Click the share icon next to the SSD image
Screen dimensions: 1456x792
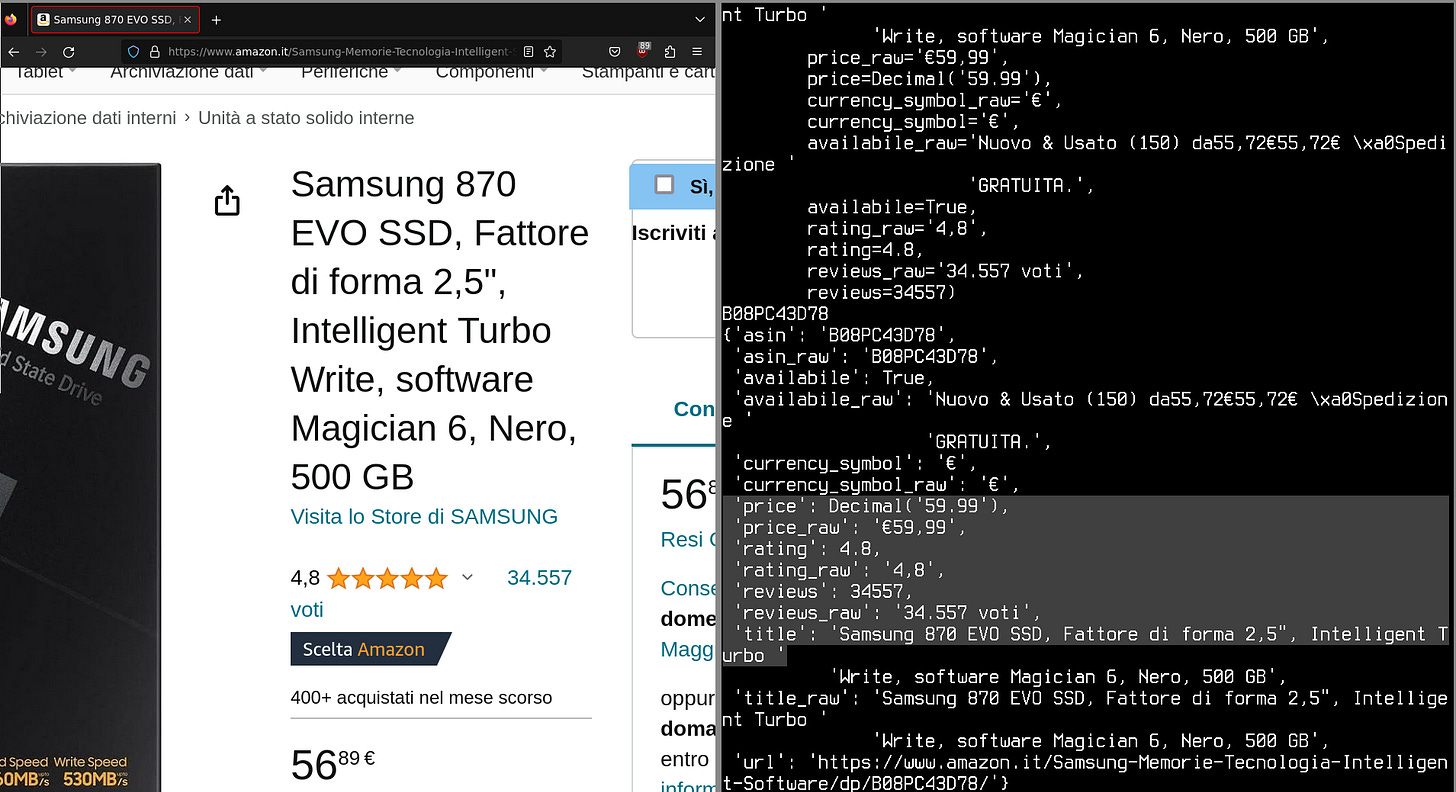pyautogui.click(x=227, y=200)
